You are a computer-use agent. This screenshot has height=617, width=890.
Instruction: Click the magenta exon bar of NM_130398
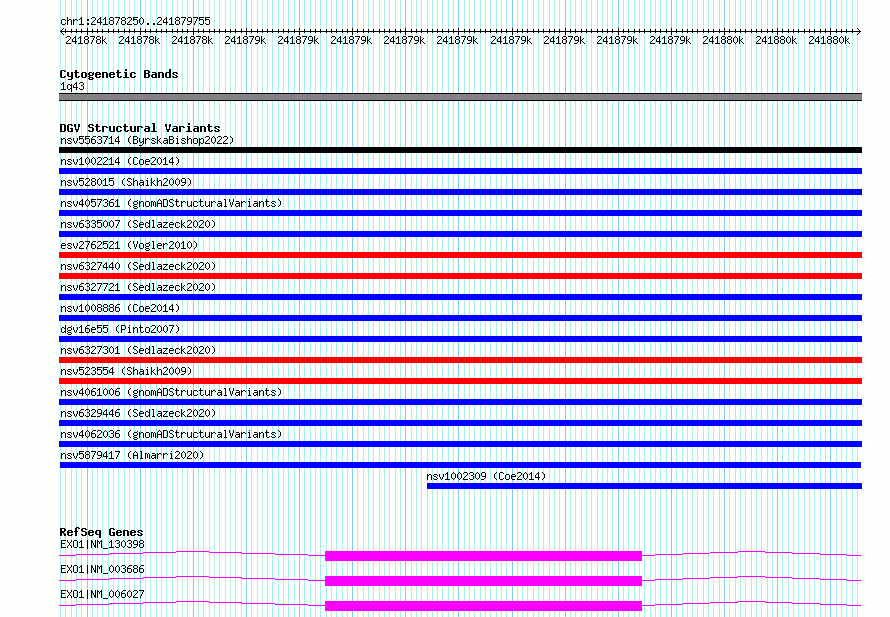[x=484, y=556]
